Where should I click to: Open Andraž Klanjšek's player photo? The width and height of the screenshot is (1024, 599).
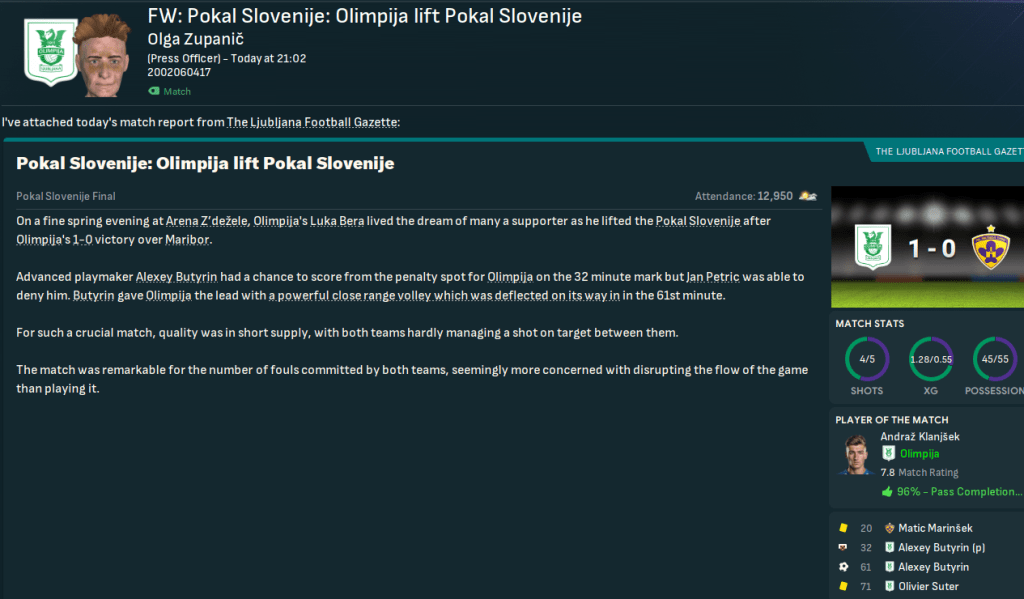856,454
